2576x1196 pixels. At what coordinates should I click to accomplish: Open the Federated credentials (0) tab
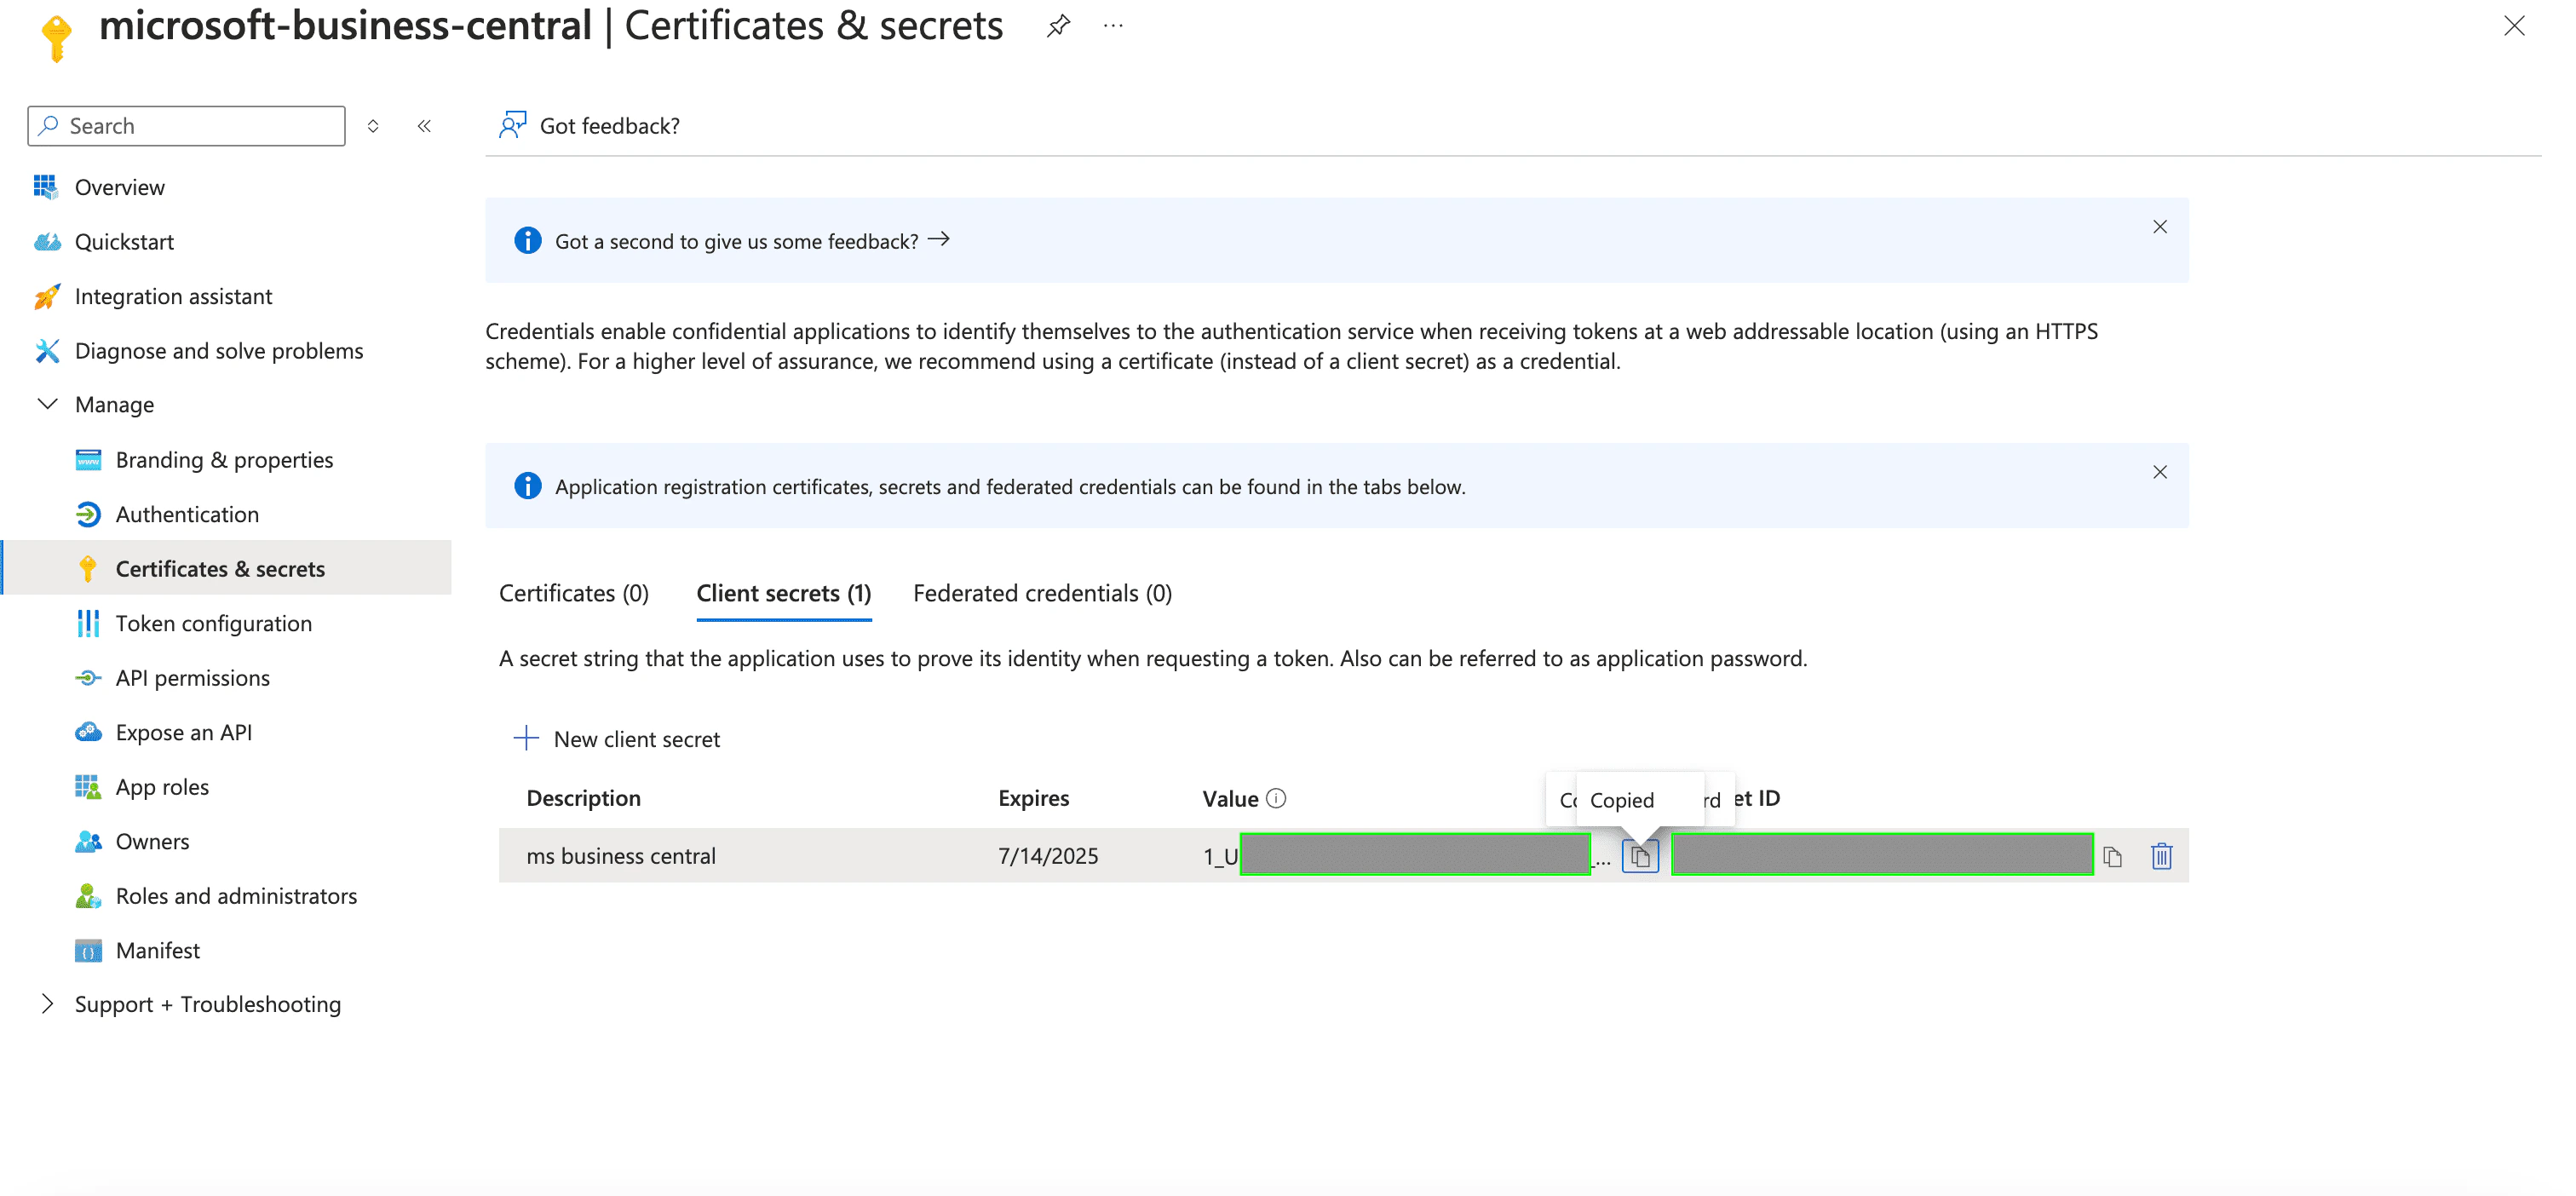pyautogui.click(x=1041, y=593)
